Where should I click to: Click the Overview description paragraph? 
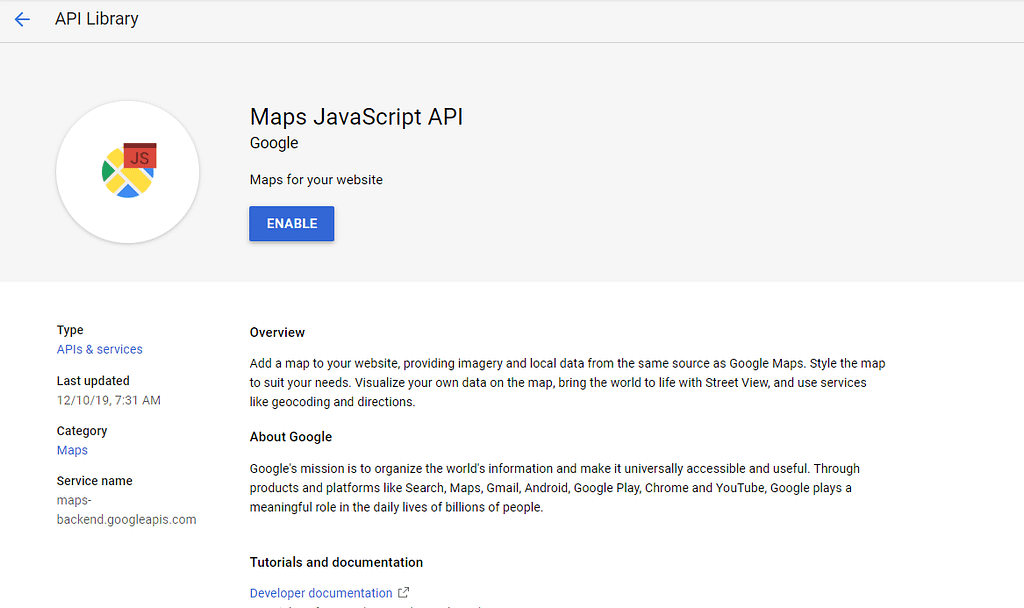pos(567,382)
